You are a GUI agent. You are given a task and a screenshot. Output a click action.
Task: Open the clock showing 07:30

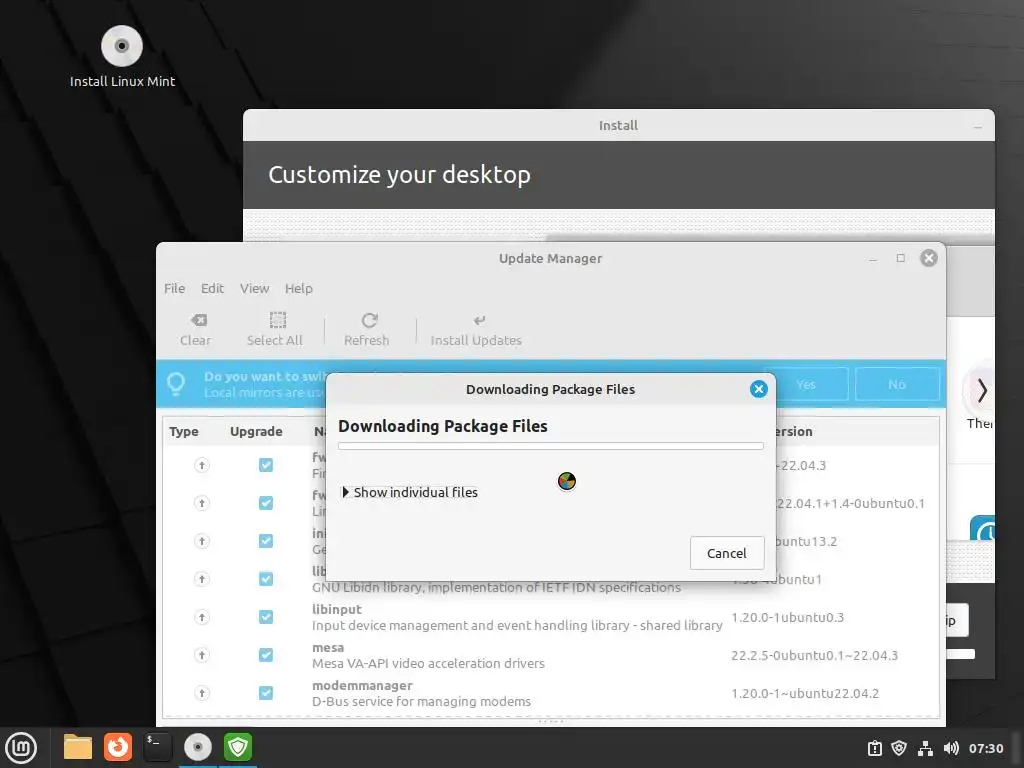pyautogui.click(x=985, y=748)
